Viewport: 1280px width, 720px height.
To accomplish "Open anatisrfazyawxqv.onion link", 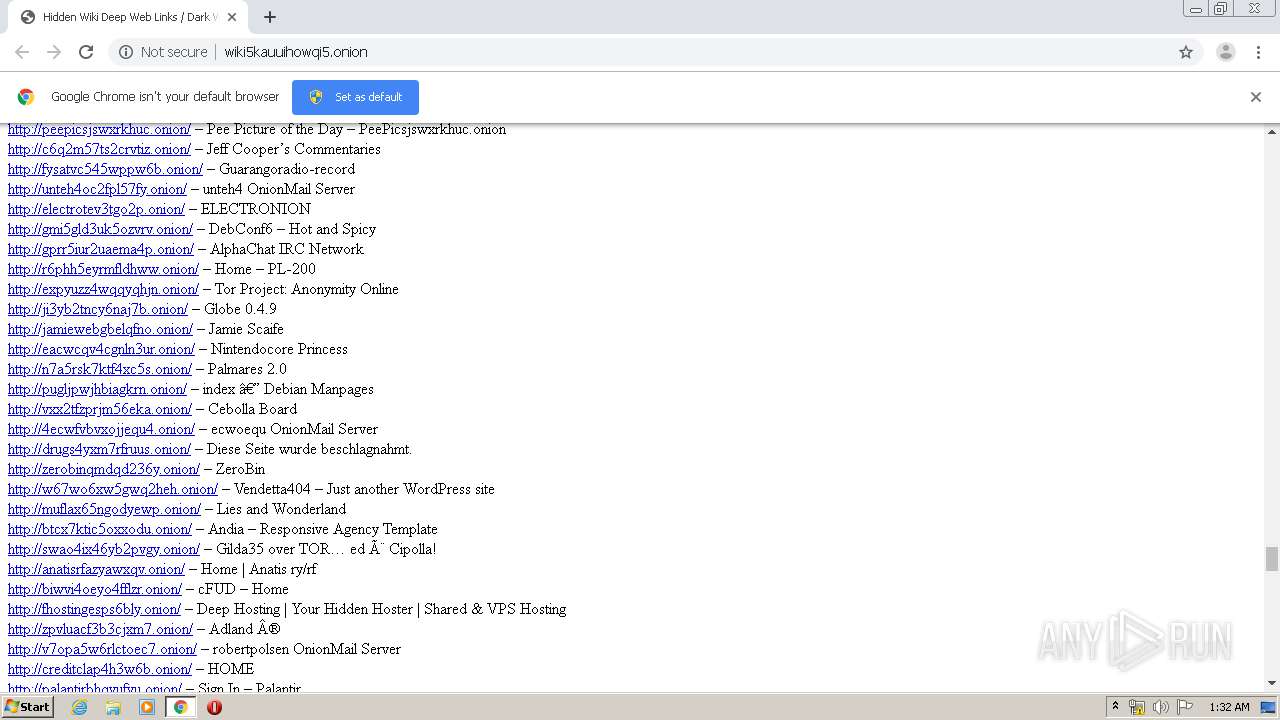I will (96, 569).
